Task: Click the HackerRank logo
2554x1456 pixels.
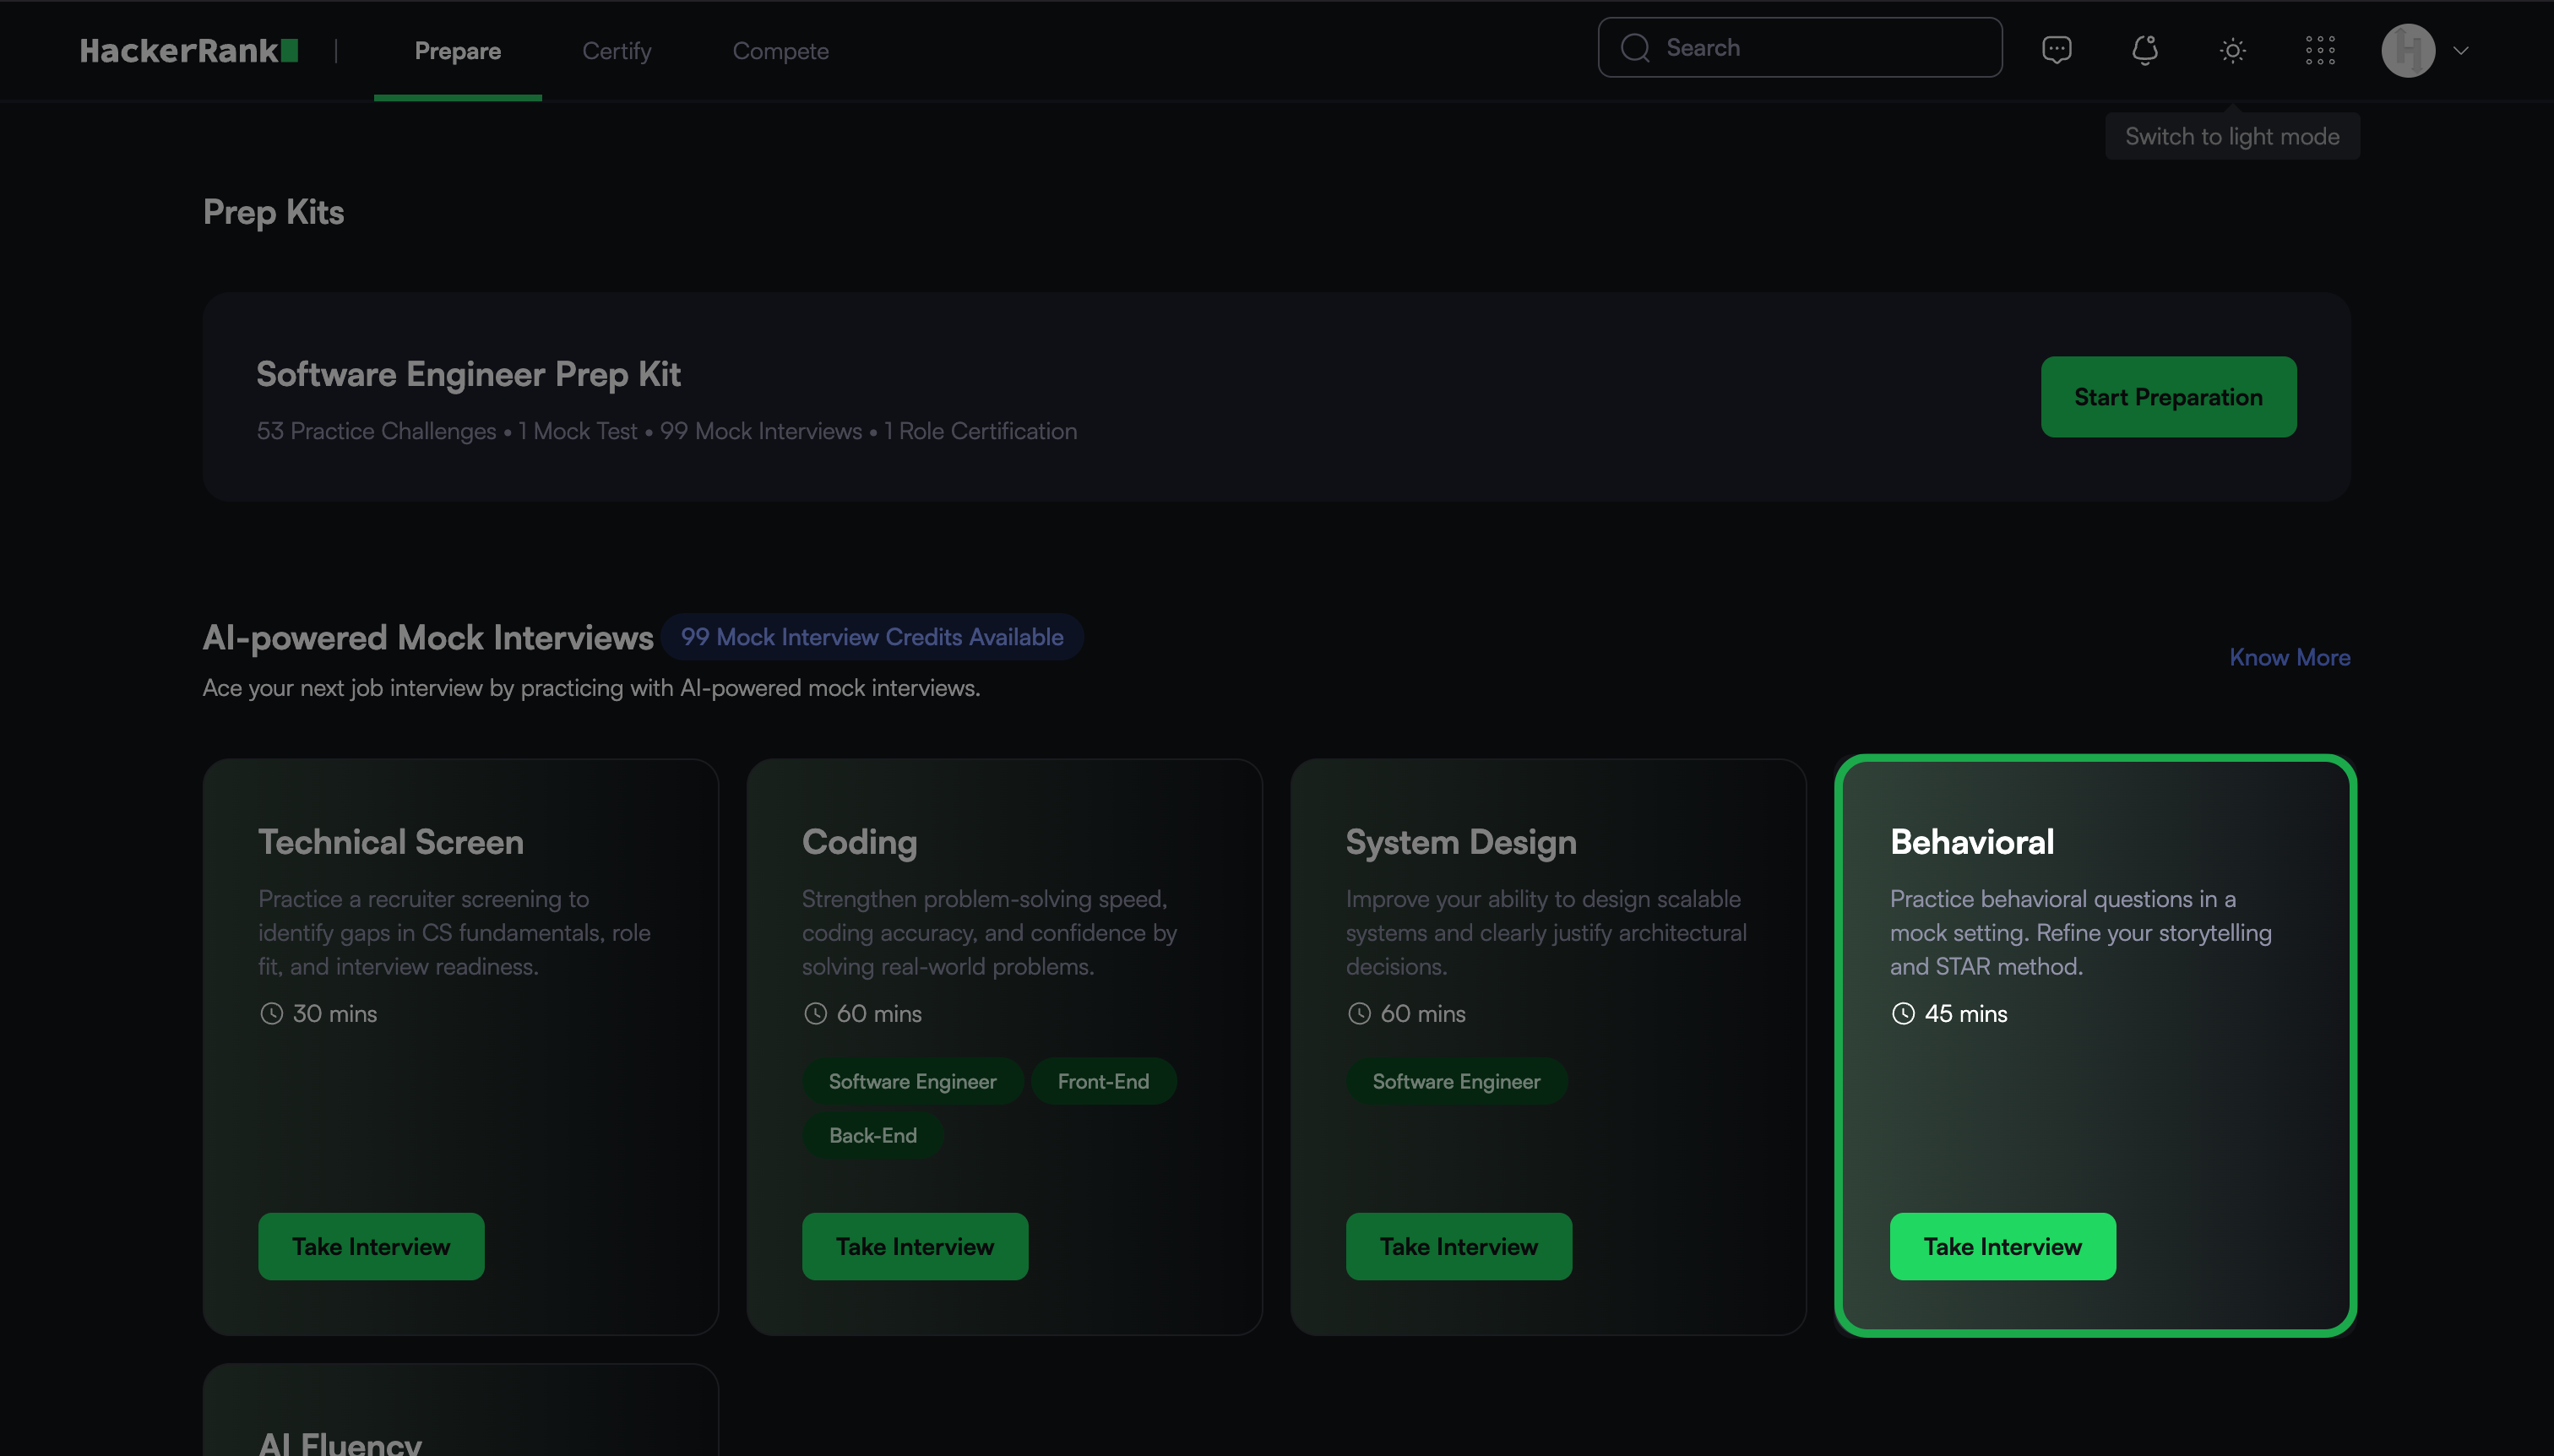Action: pos(188,51)
